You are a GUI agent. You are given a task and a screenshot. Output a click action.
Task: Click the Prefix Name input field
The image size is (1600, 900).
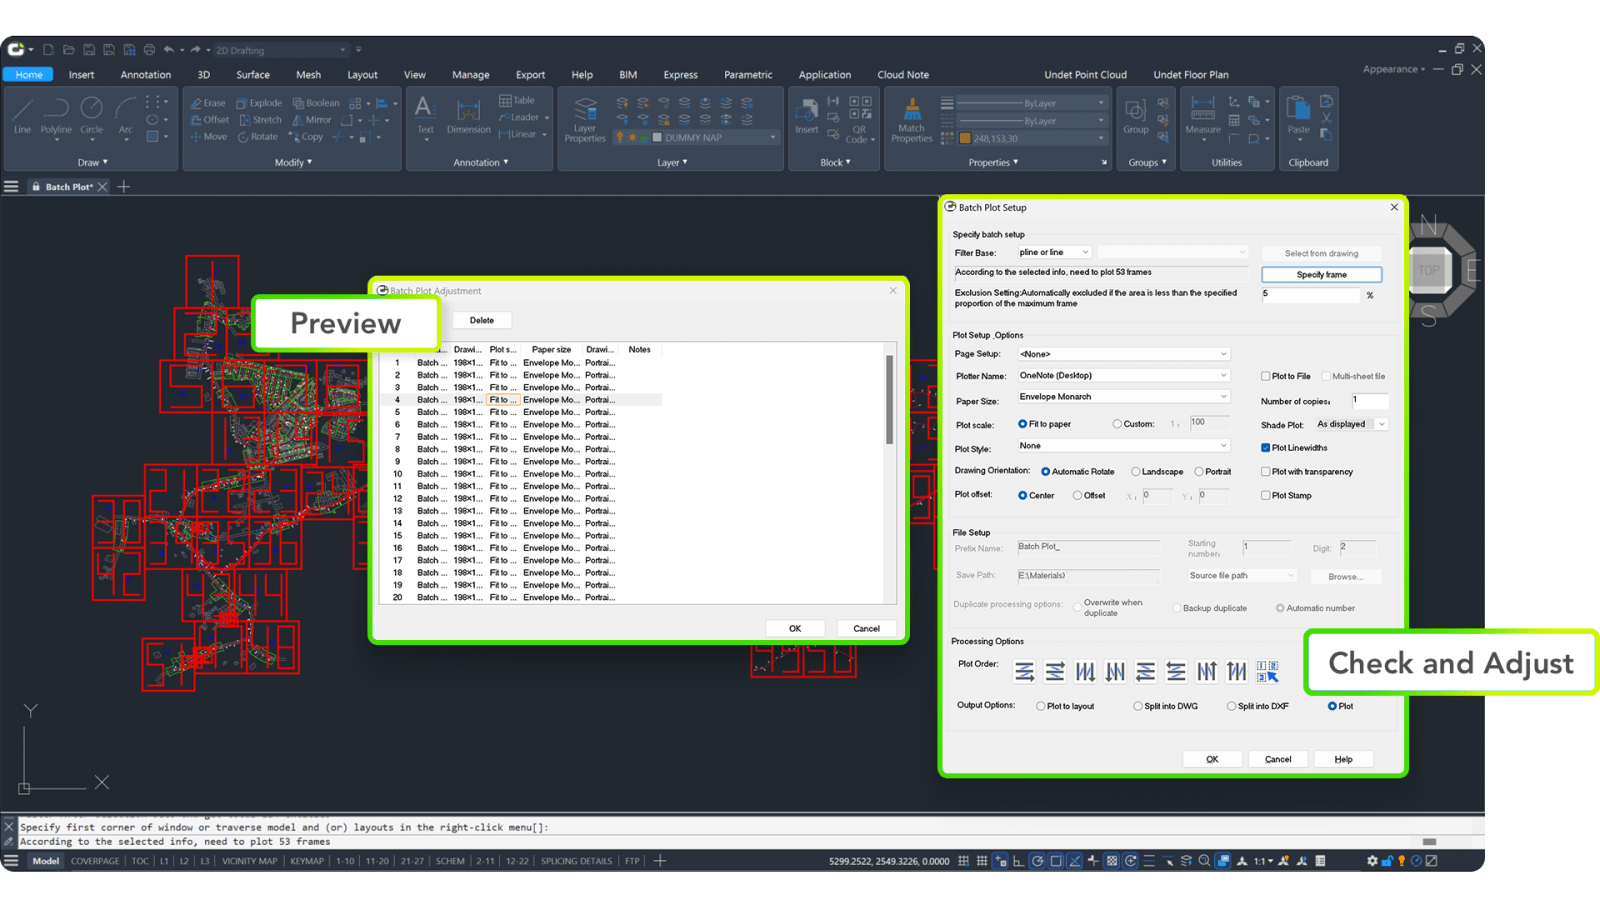point(1088,548)
